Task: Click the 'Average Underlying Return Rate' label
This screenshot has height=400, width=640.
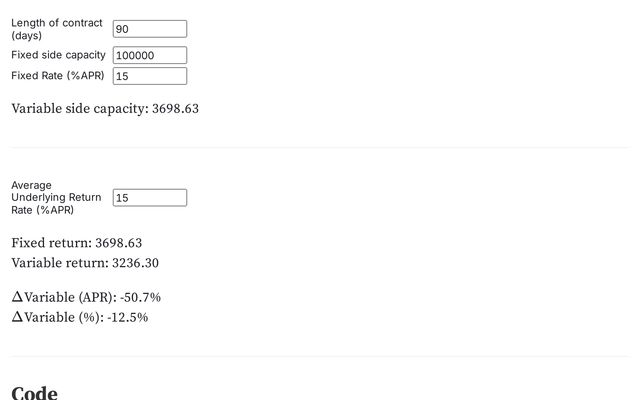Action: pyautogui.click(x=56, y=198)
